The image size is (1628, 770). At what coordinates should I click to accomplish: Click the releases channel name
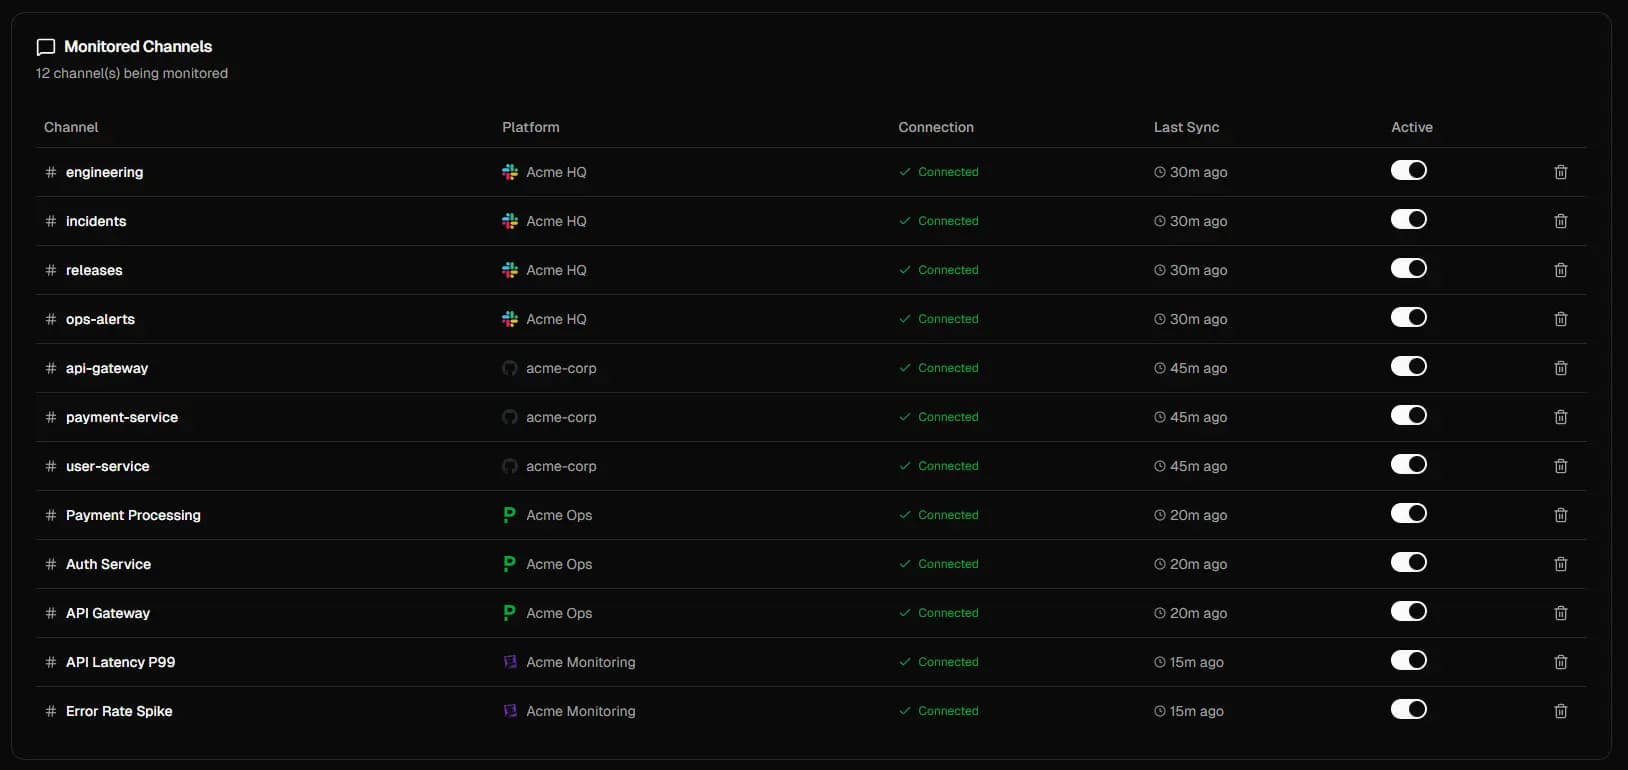(x=94, y=270)
